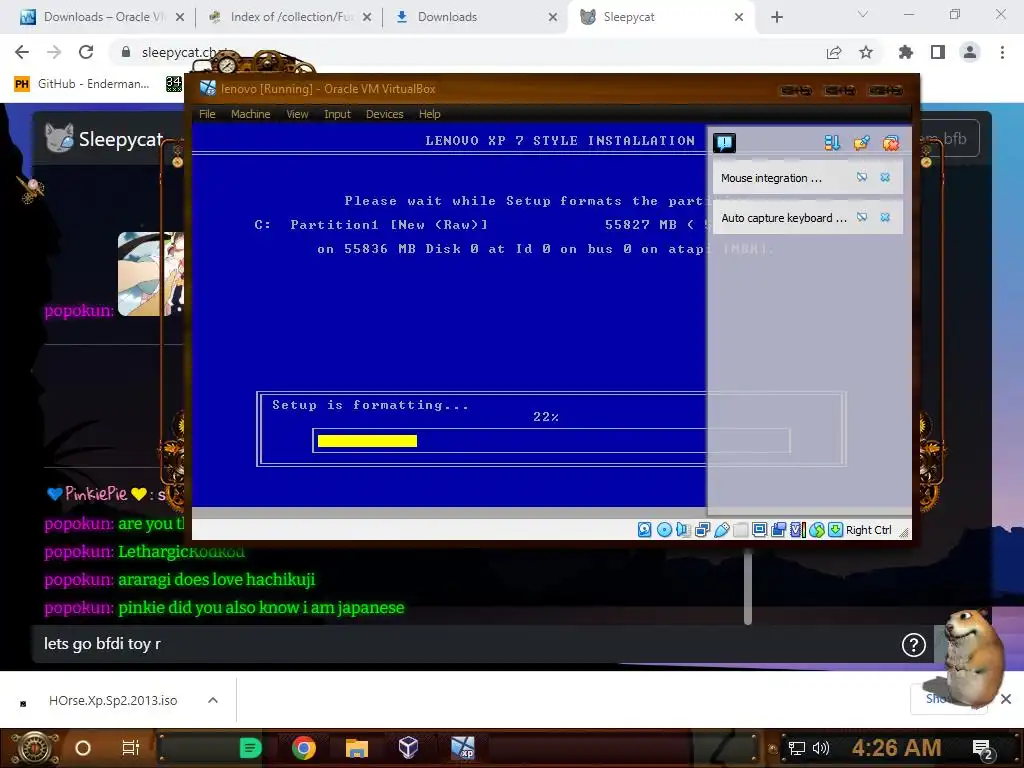Click the network adapters status icon
Viewport: 1024px width, 768px height.
click(702, 530)
